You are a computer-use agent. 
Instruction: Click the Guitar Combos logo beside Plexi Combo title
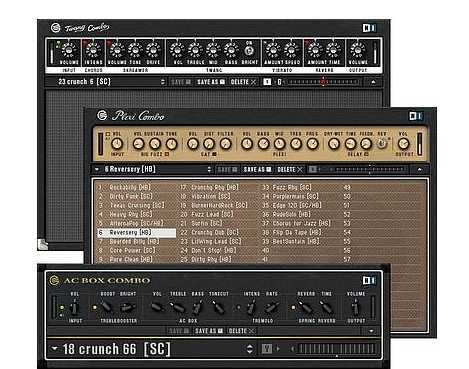pos(102,115)
